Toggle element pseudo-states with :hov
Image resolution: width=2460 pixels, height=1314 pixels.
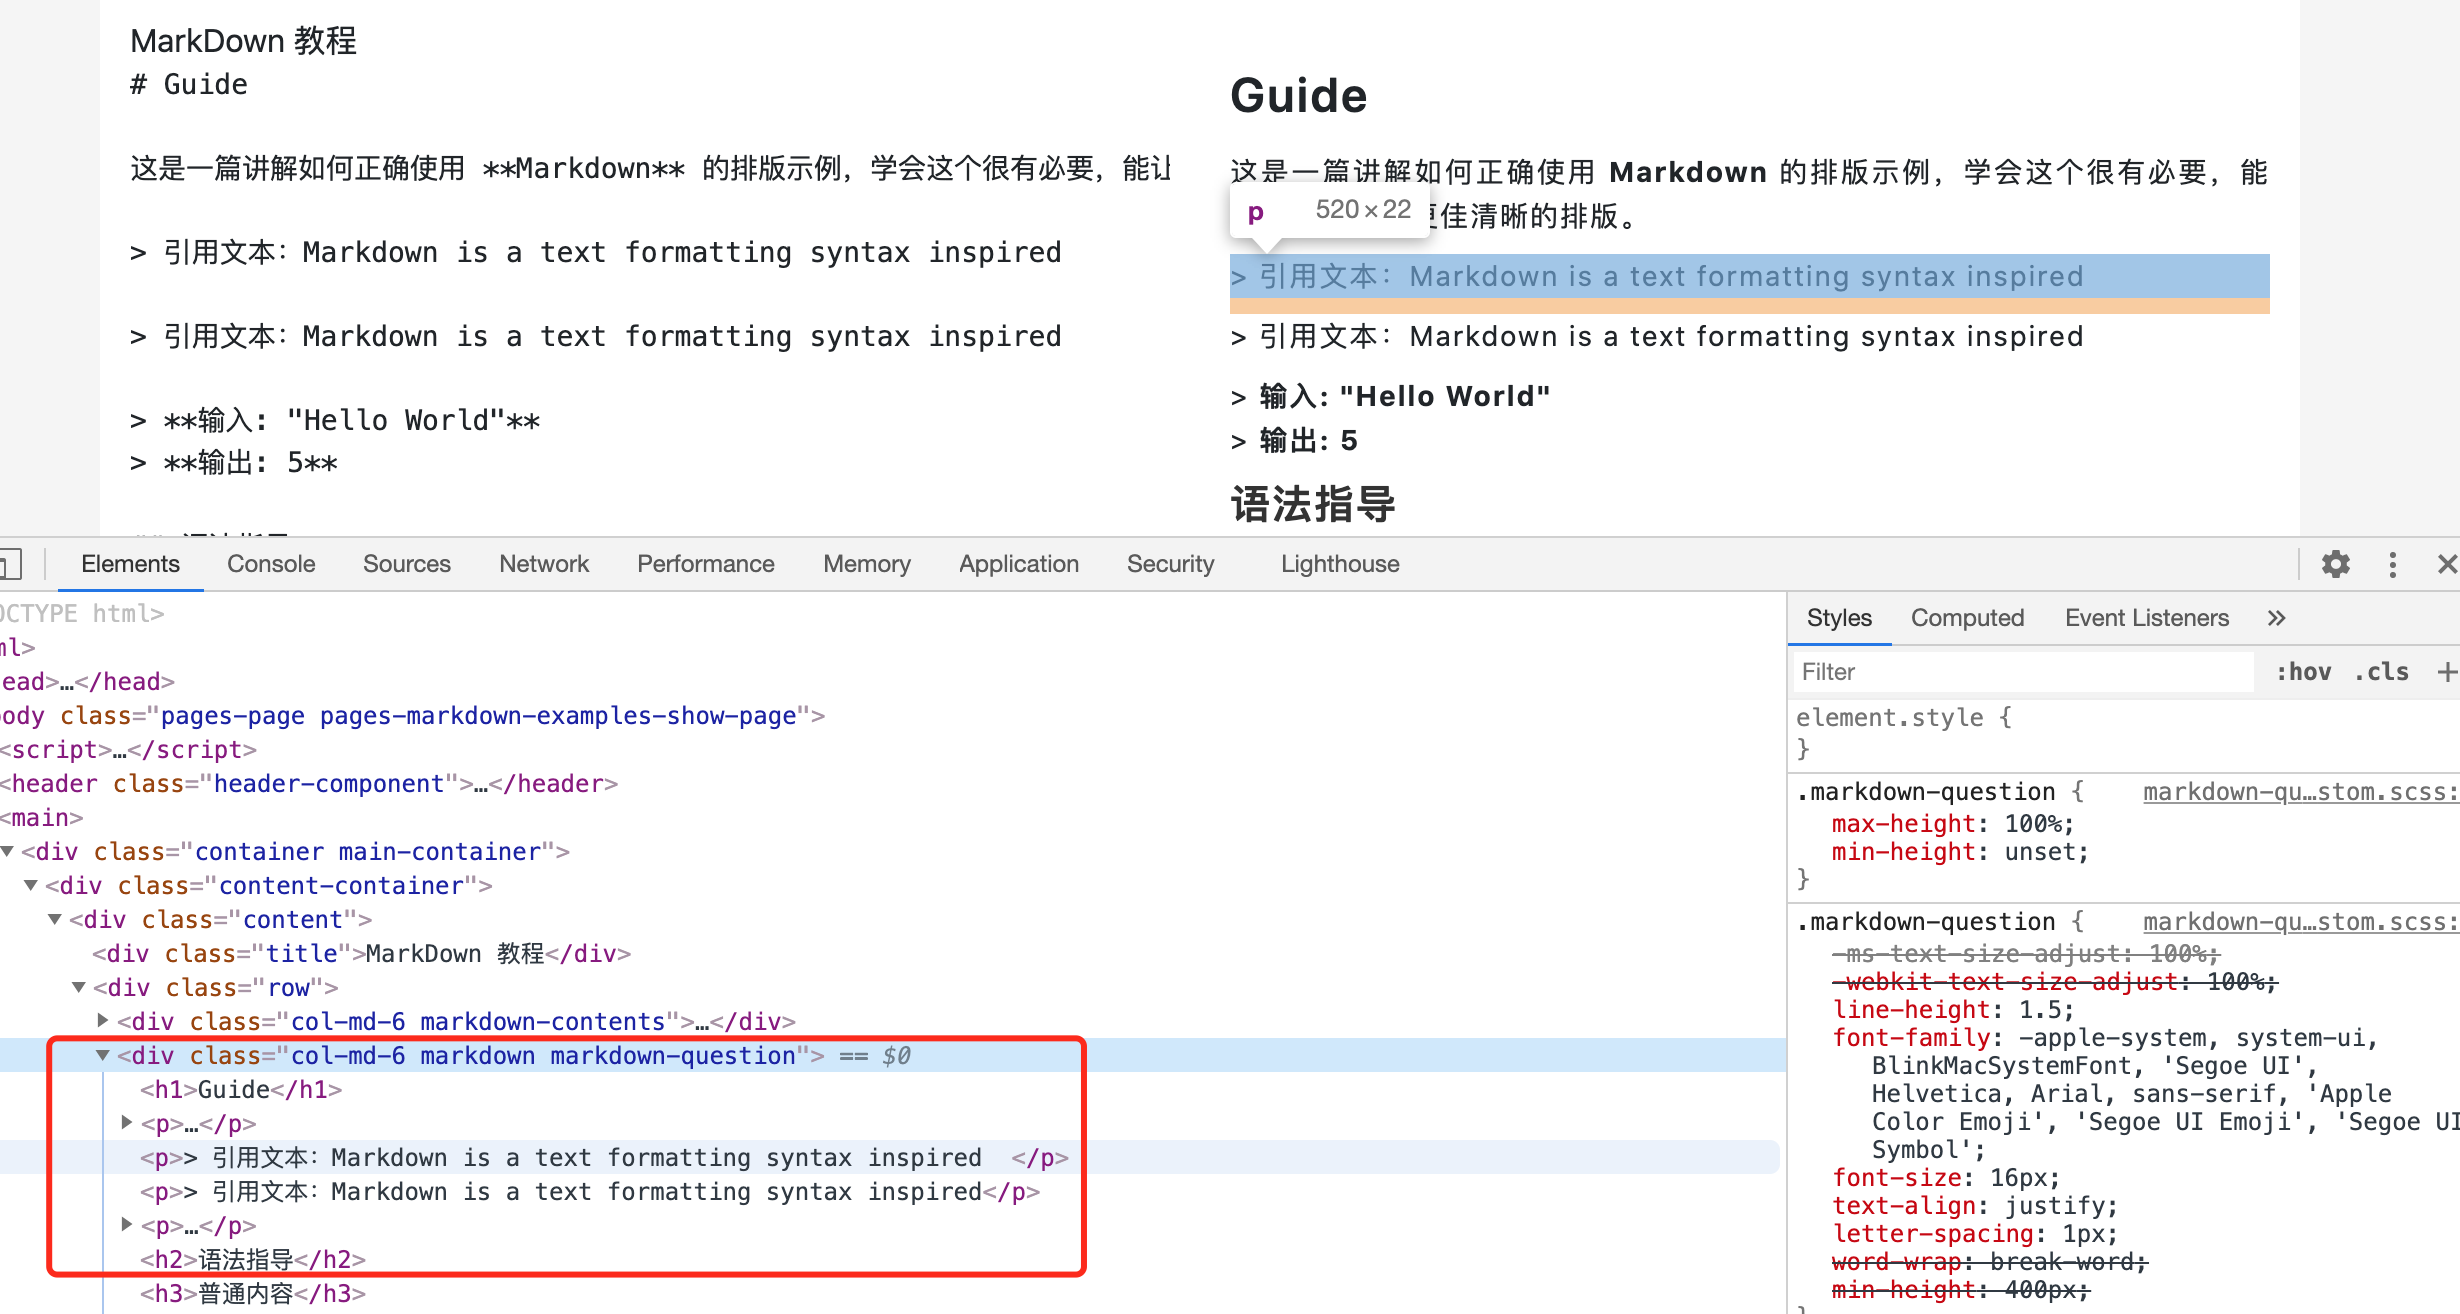(x=2304, y=671)
